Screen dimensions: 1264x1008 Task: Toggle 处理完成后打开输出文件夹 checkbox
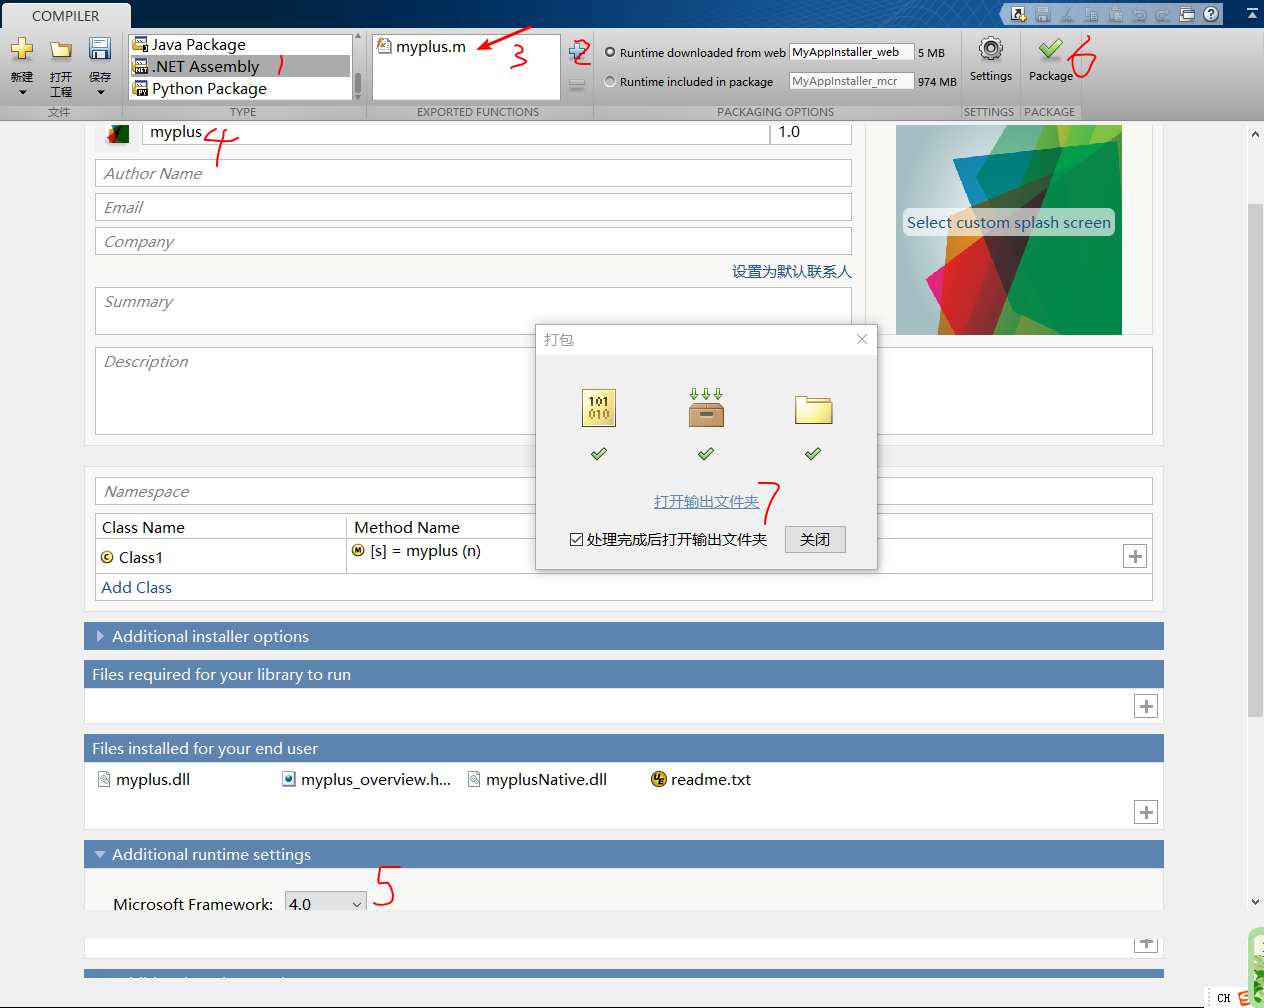coord(576,539)
